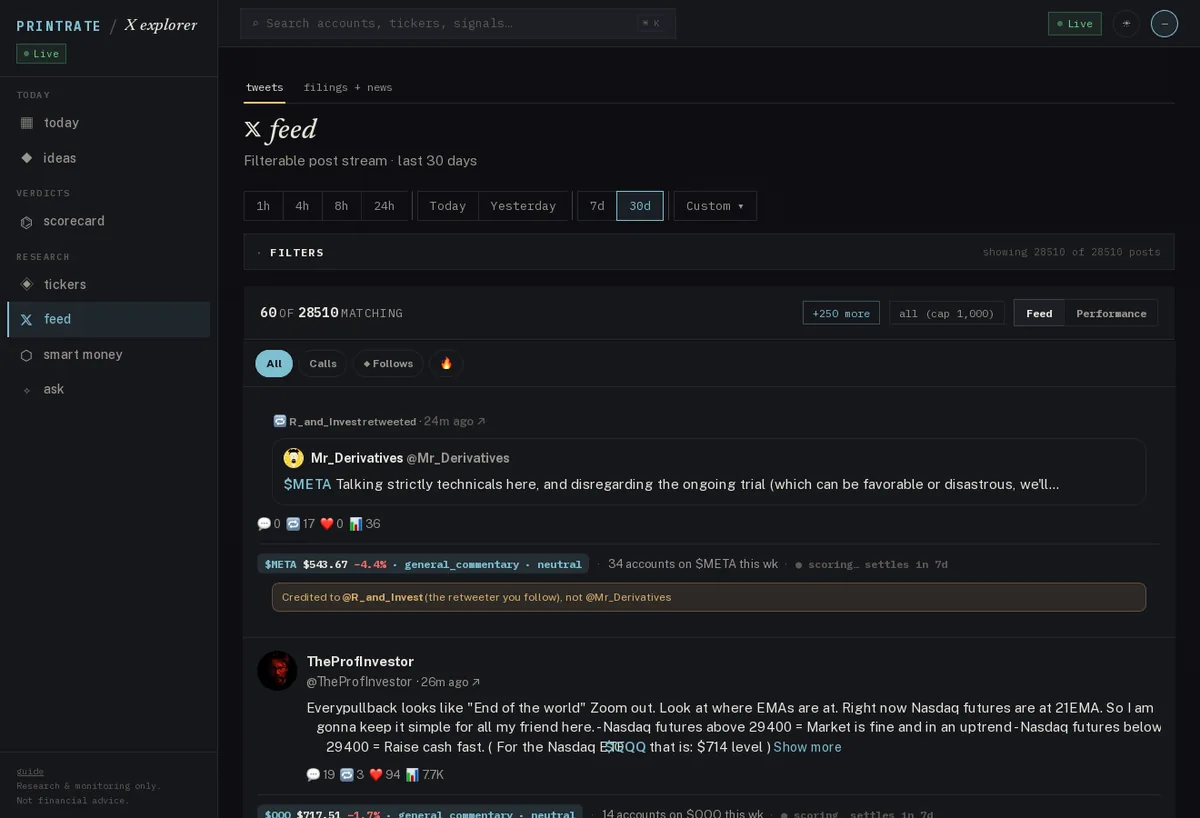Select the 8h time range
The height and width of the screenshot is (818, 1200).
click(x=341, y=206)
